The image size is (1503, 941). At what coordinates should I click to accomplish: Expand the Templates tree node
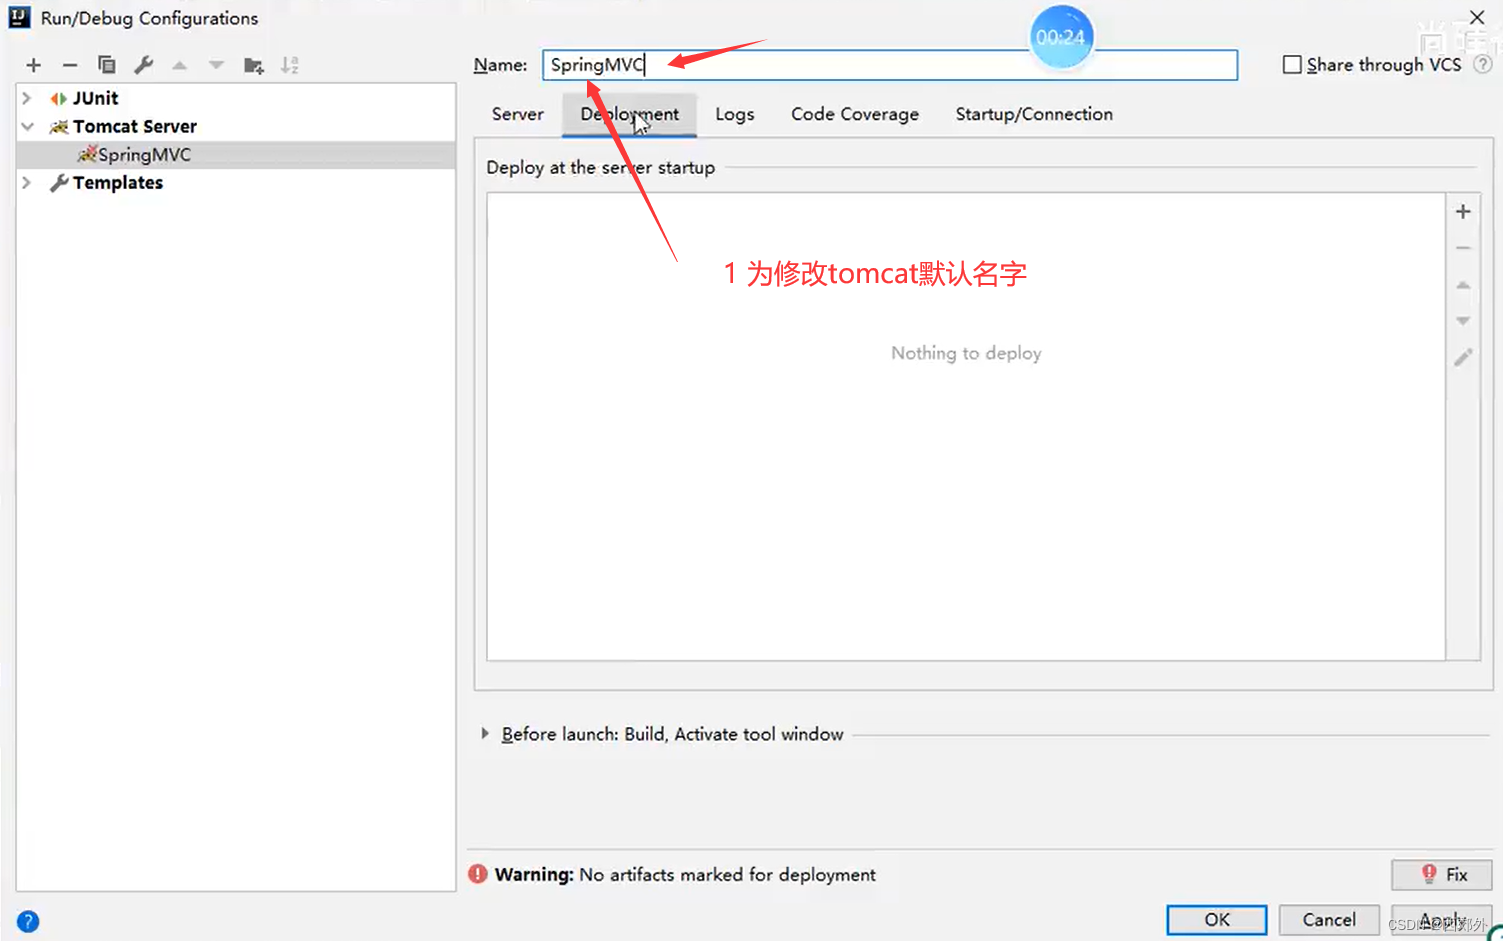(27, 182)
